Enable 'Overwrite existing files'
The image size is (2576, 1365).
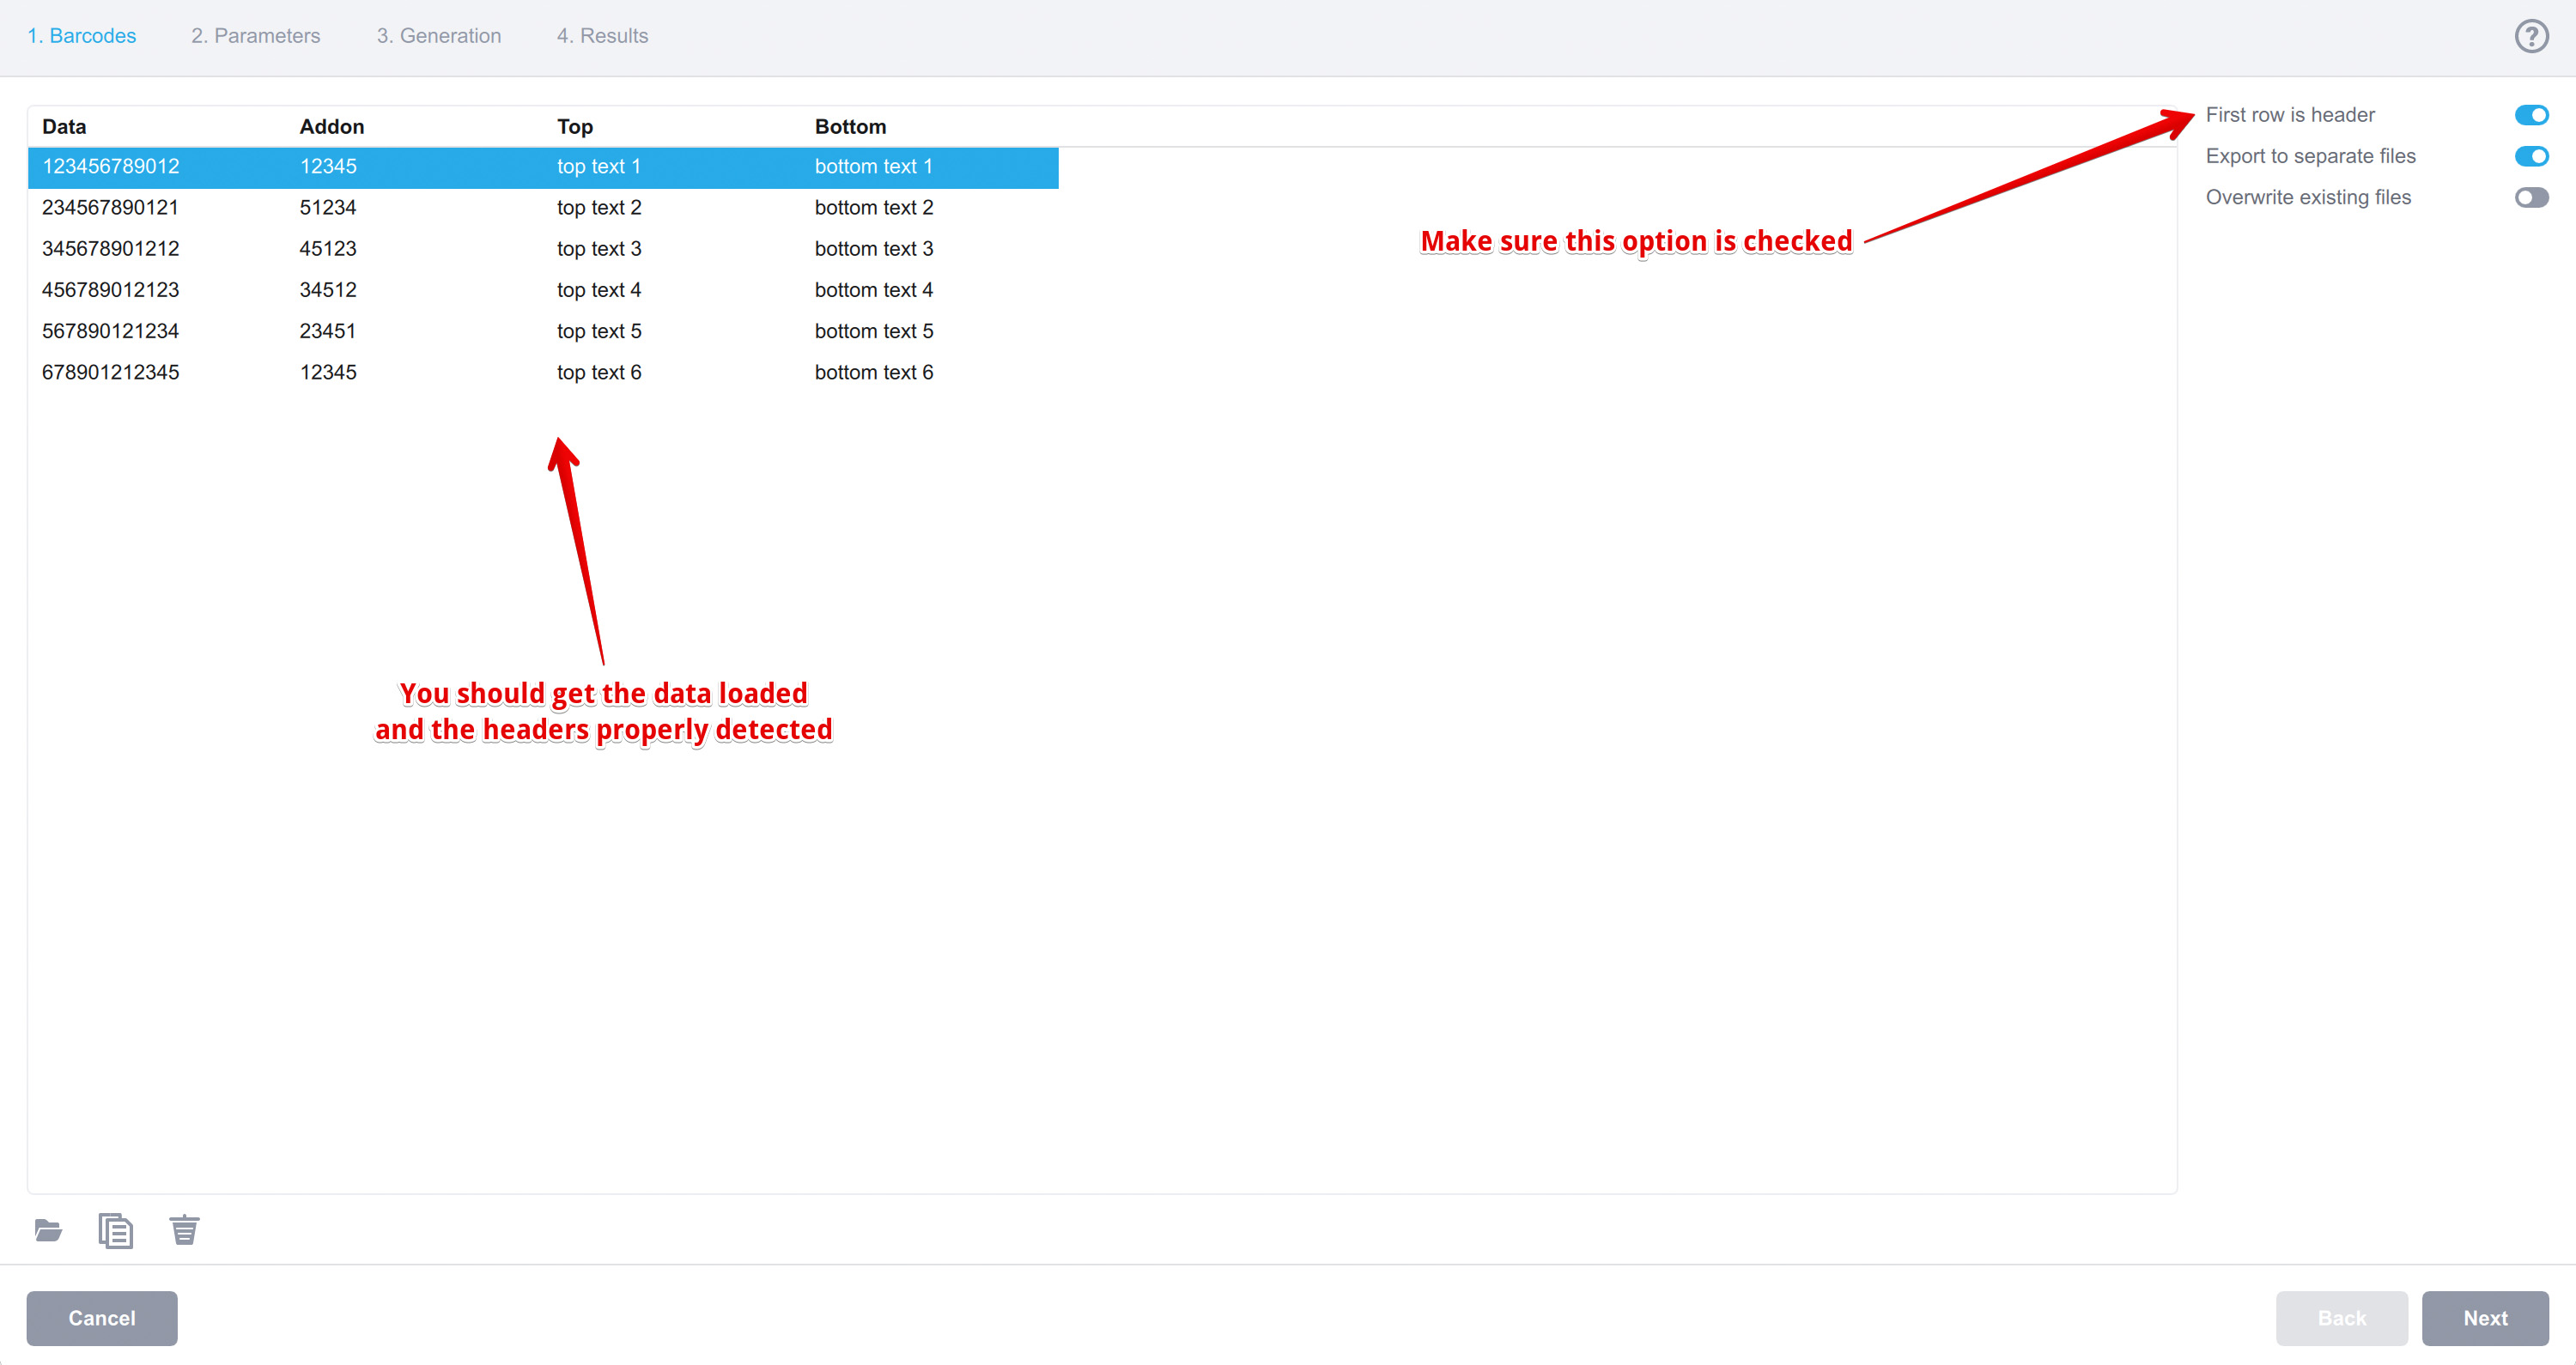coord(2533,197)
